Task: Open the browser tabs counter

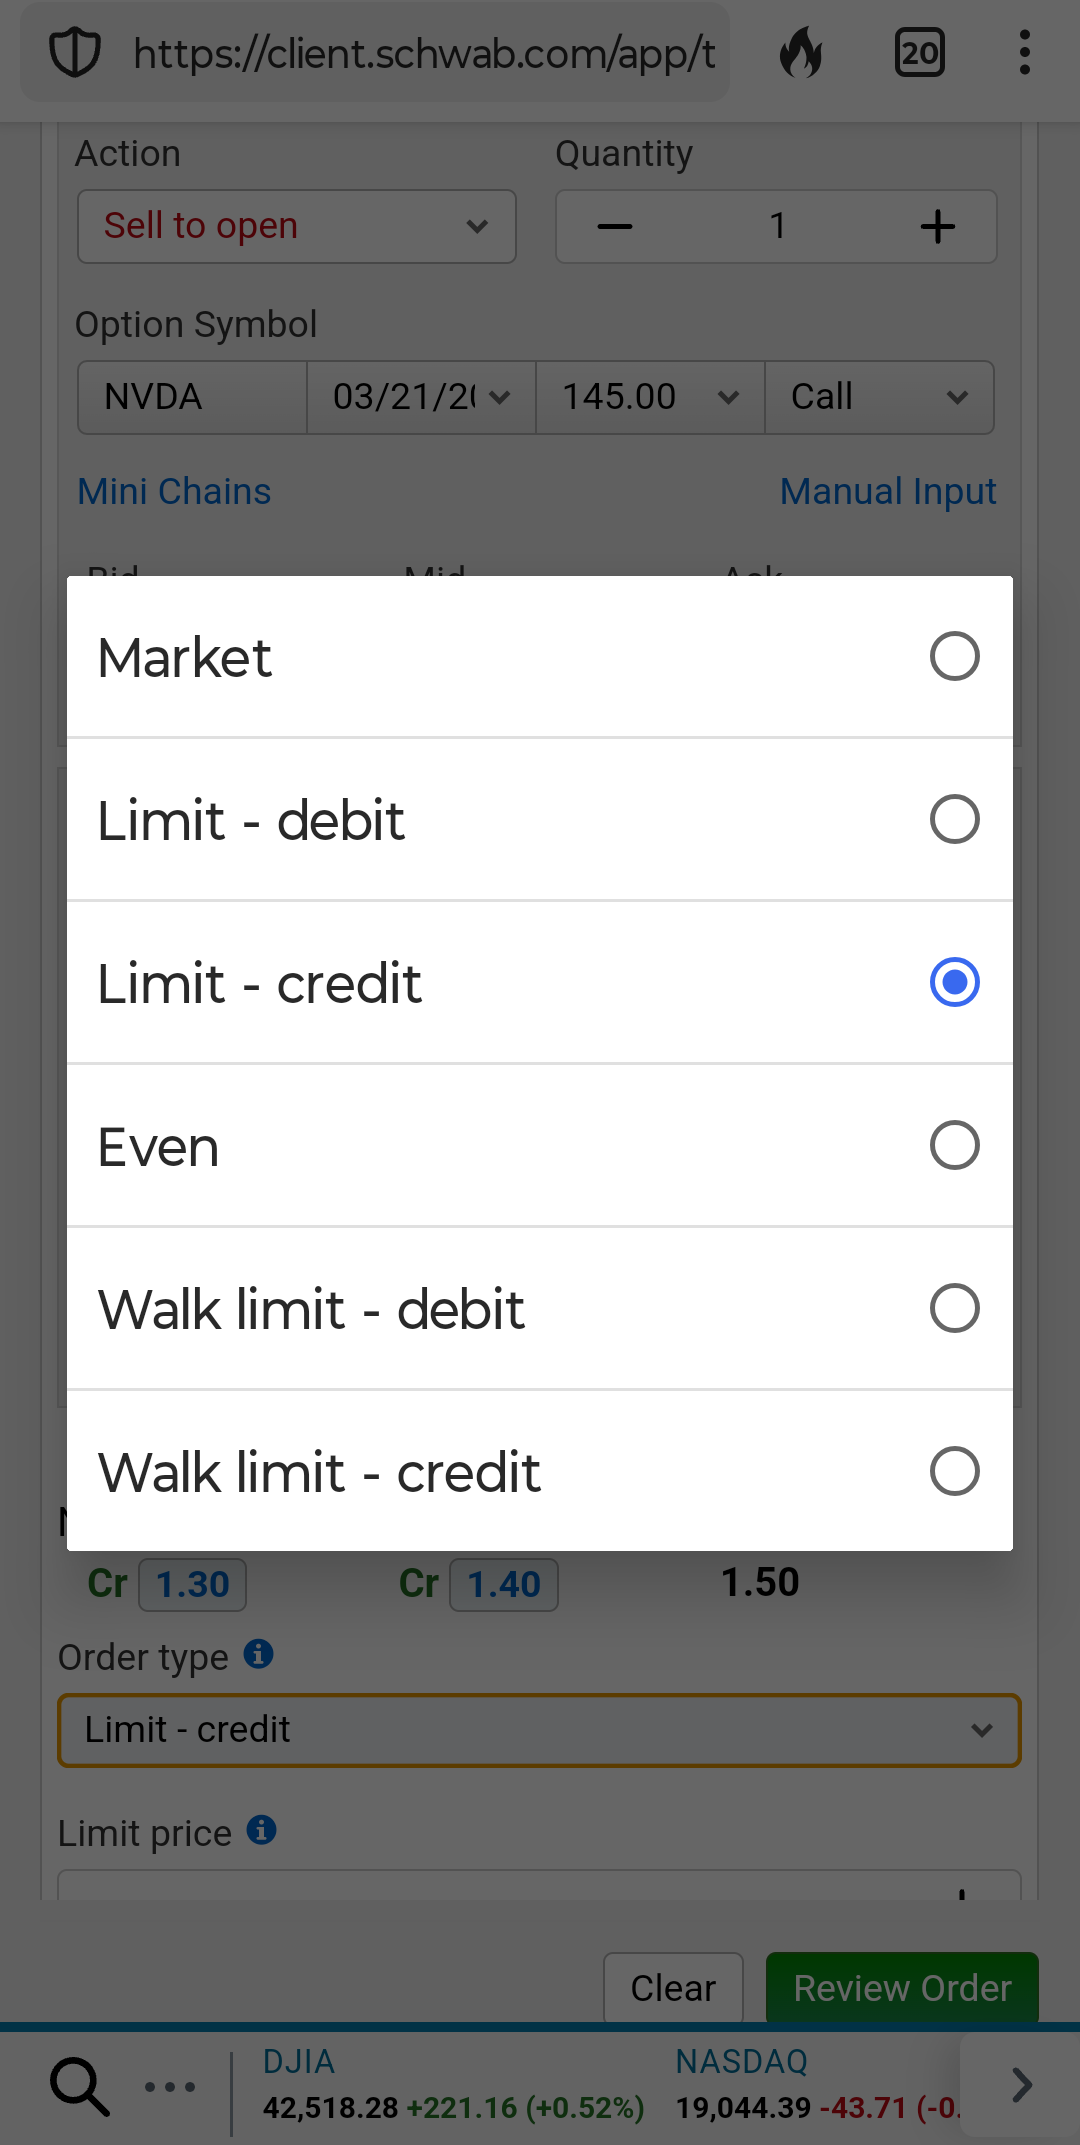Action: (919, 53)
